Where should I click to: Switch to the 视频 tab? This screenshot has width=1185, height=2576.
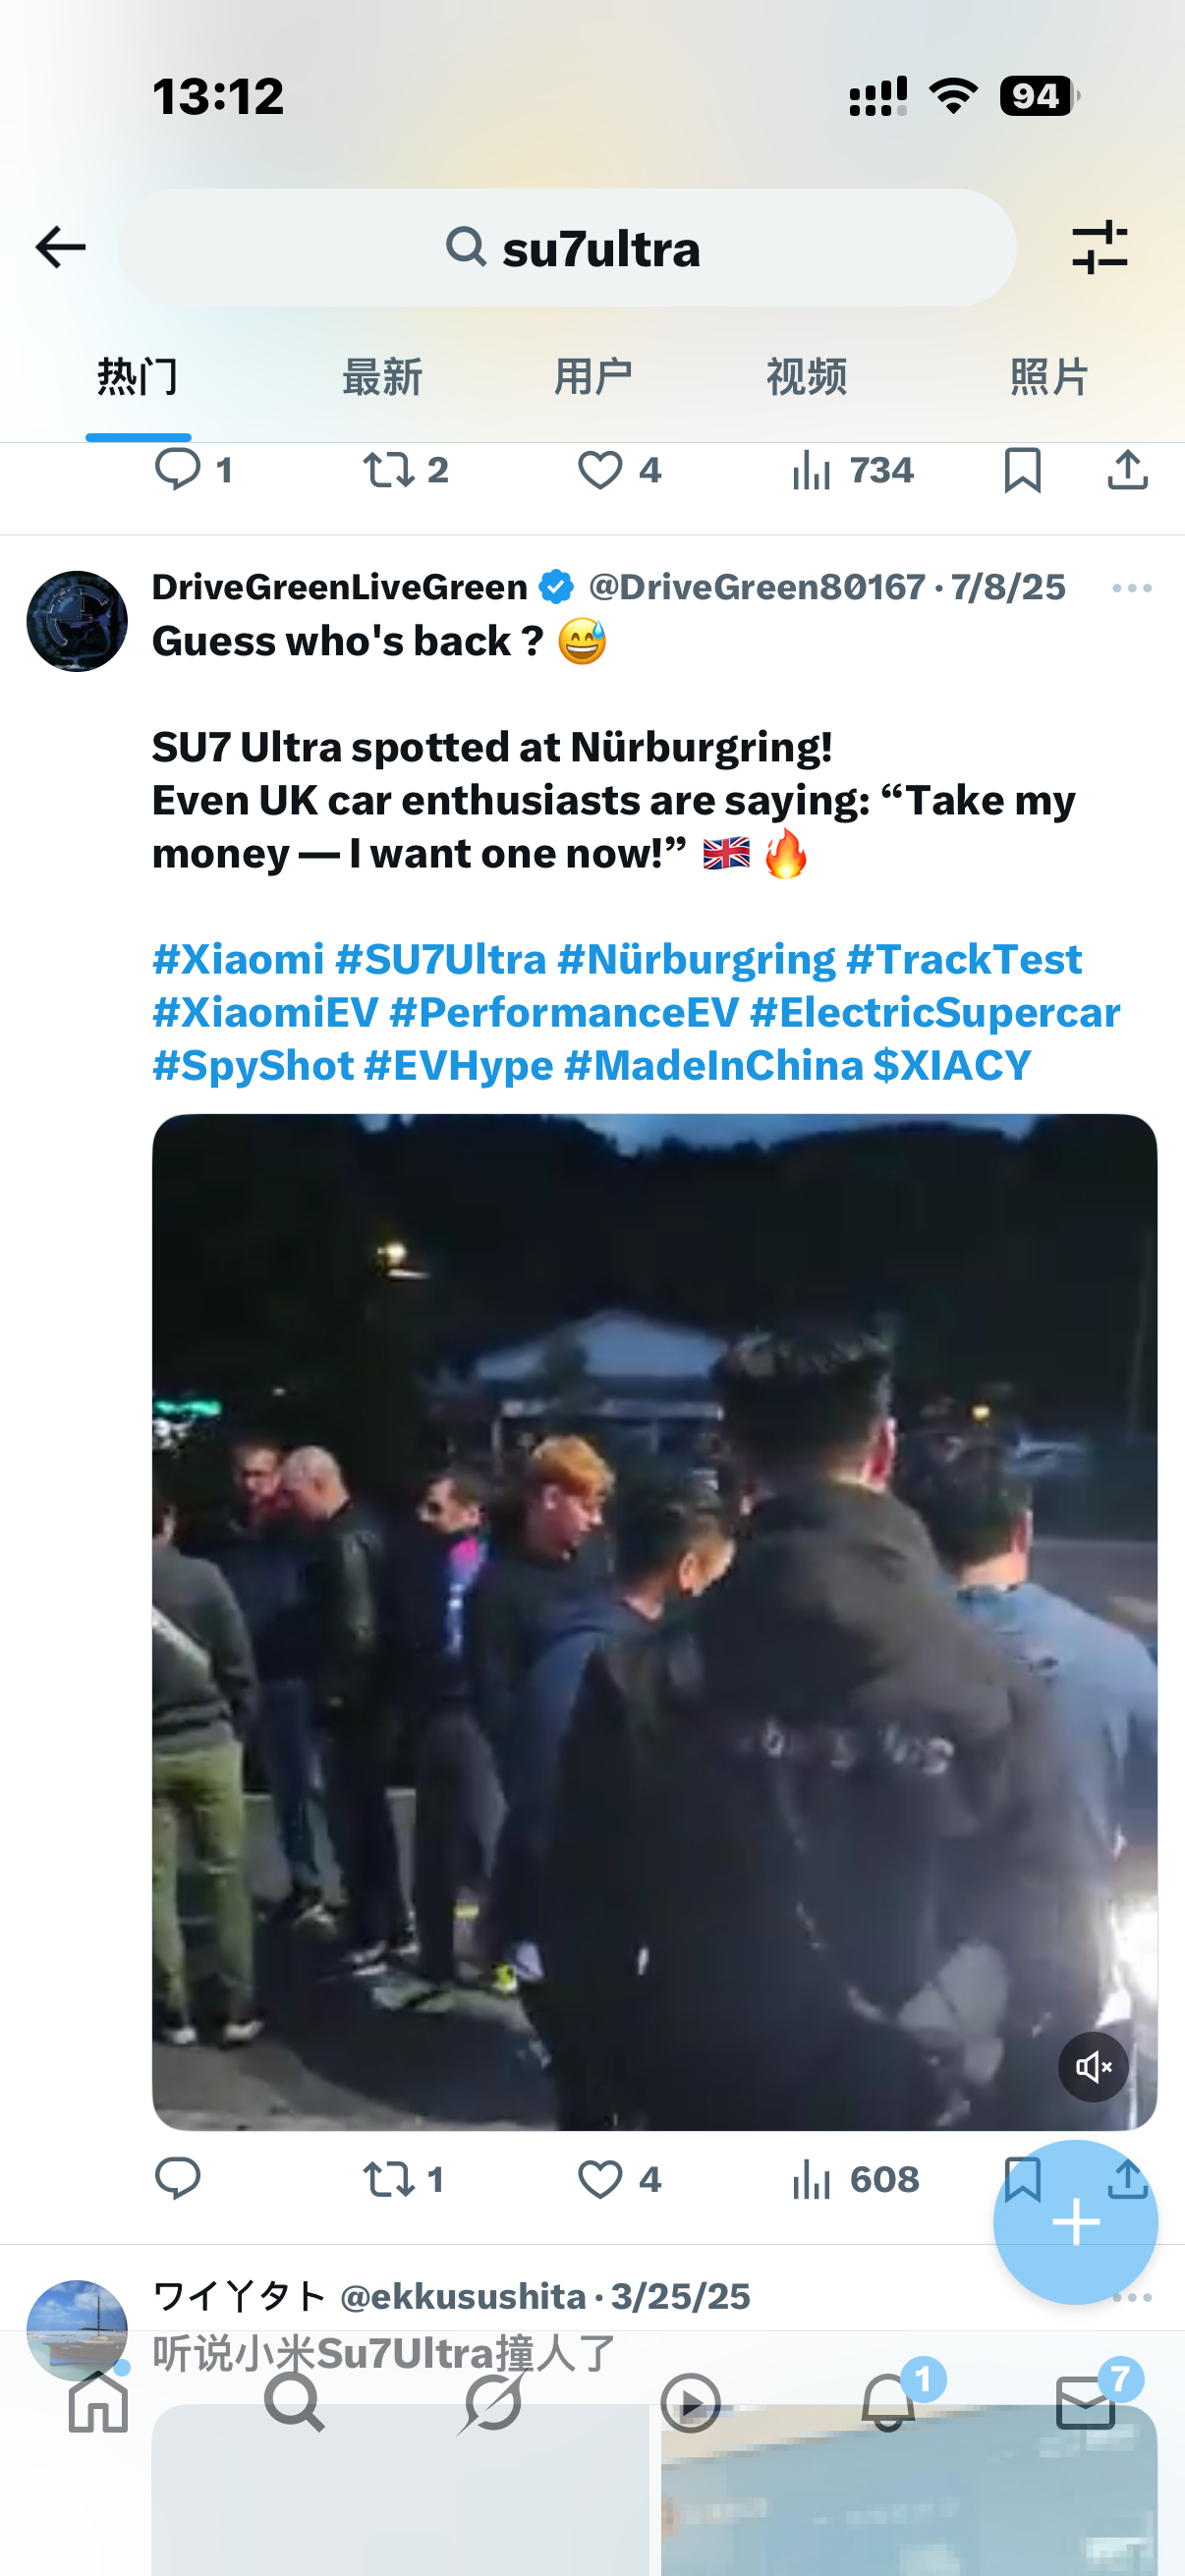coord(806,377)
